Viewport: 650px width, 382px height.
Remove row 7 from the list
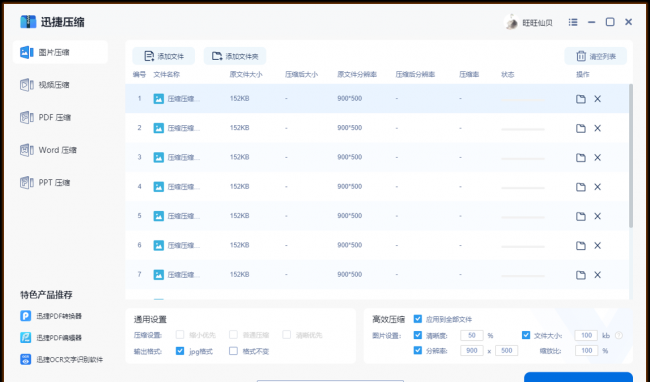point(597,275)
